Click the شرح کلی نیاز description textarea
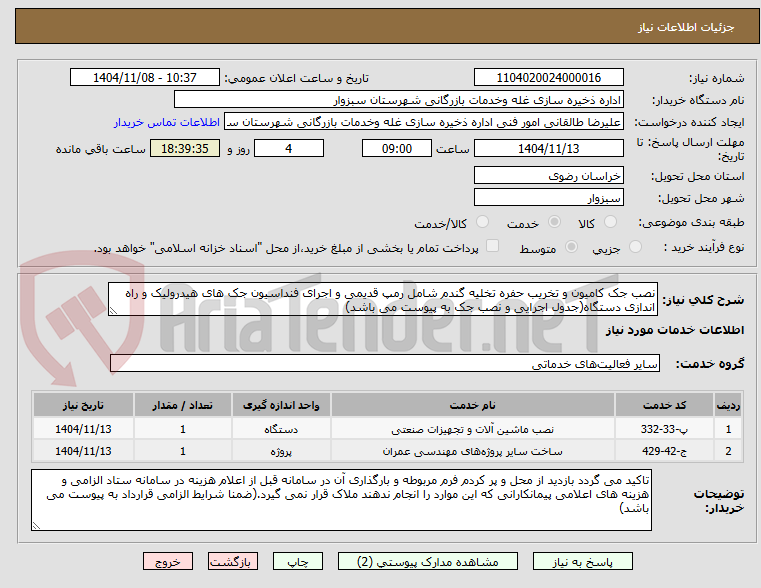 pyautogui.click(x=383, y=299)
